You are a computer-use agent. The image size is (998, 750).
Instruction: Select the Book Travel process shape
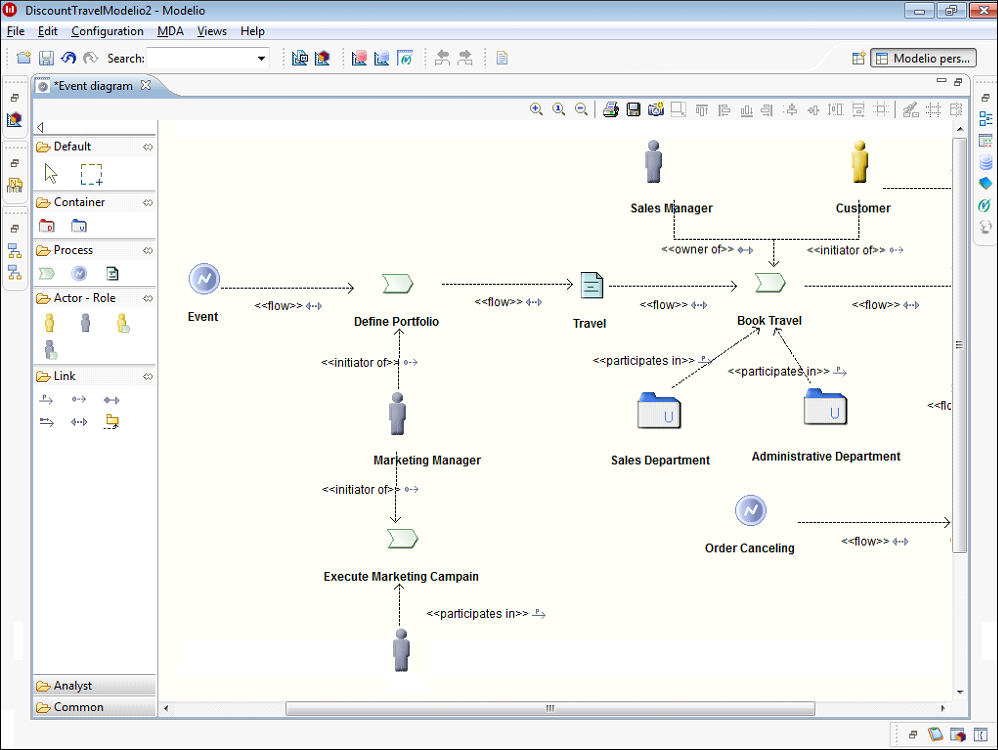tap(770, 283)
